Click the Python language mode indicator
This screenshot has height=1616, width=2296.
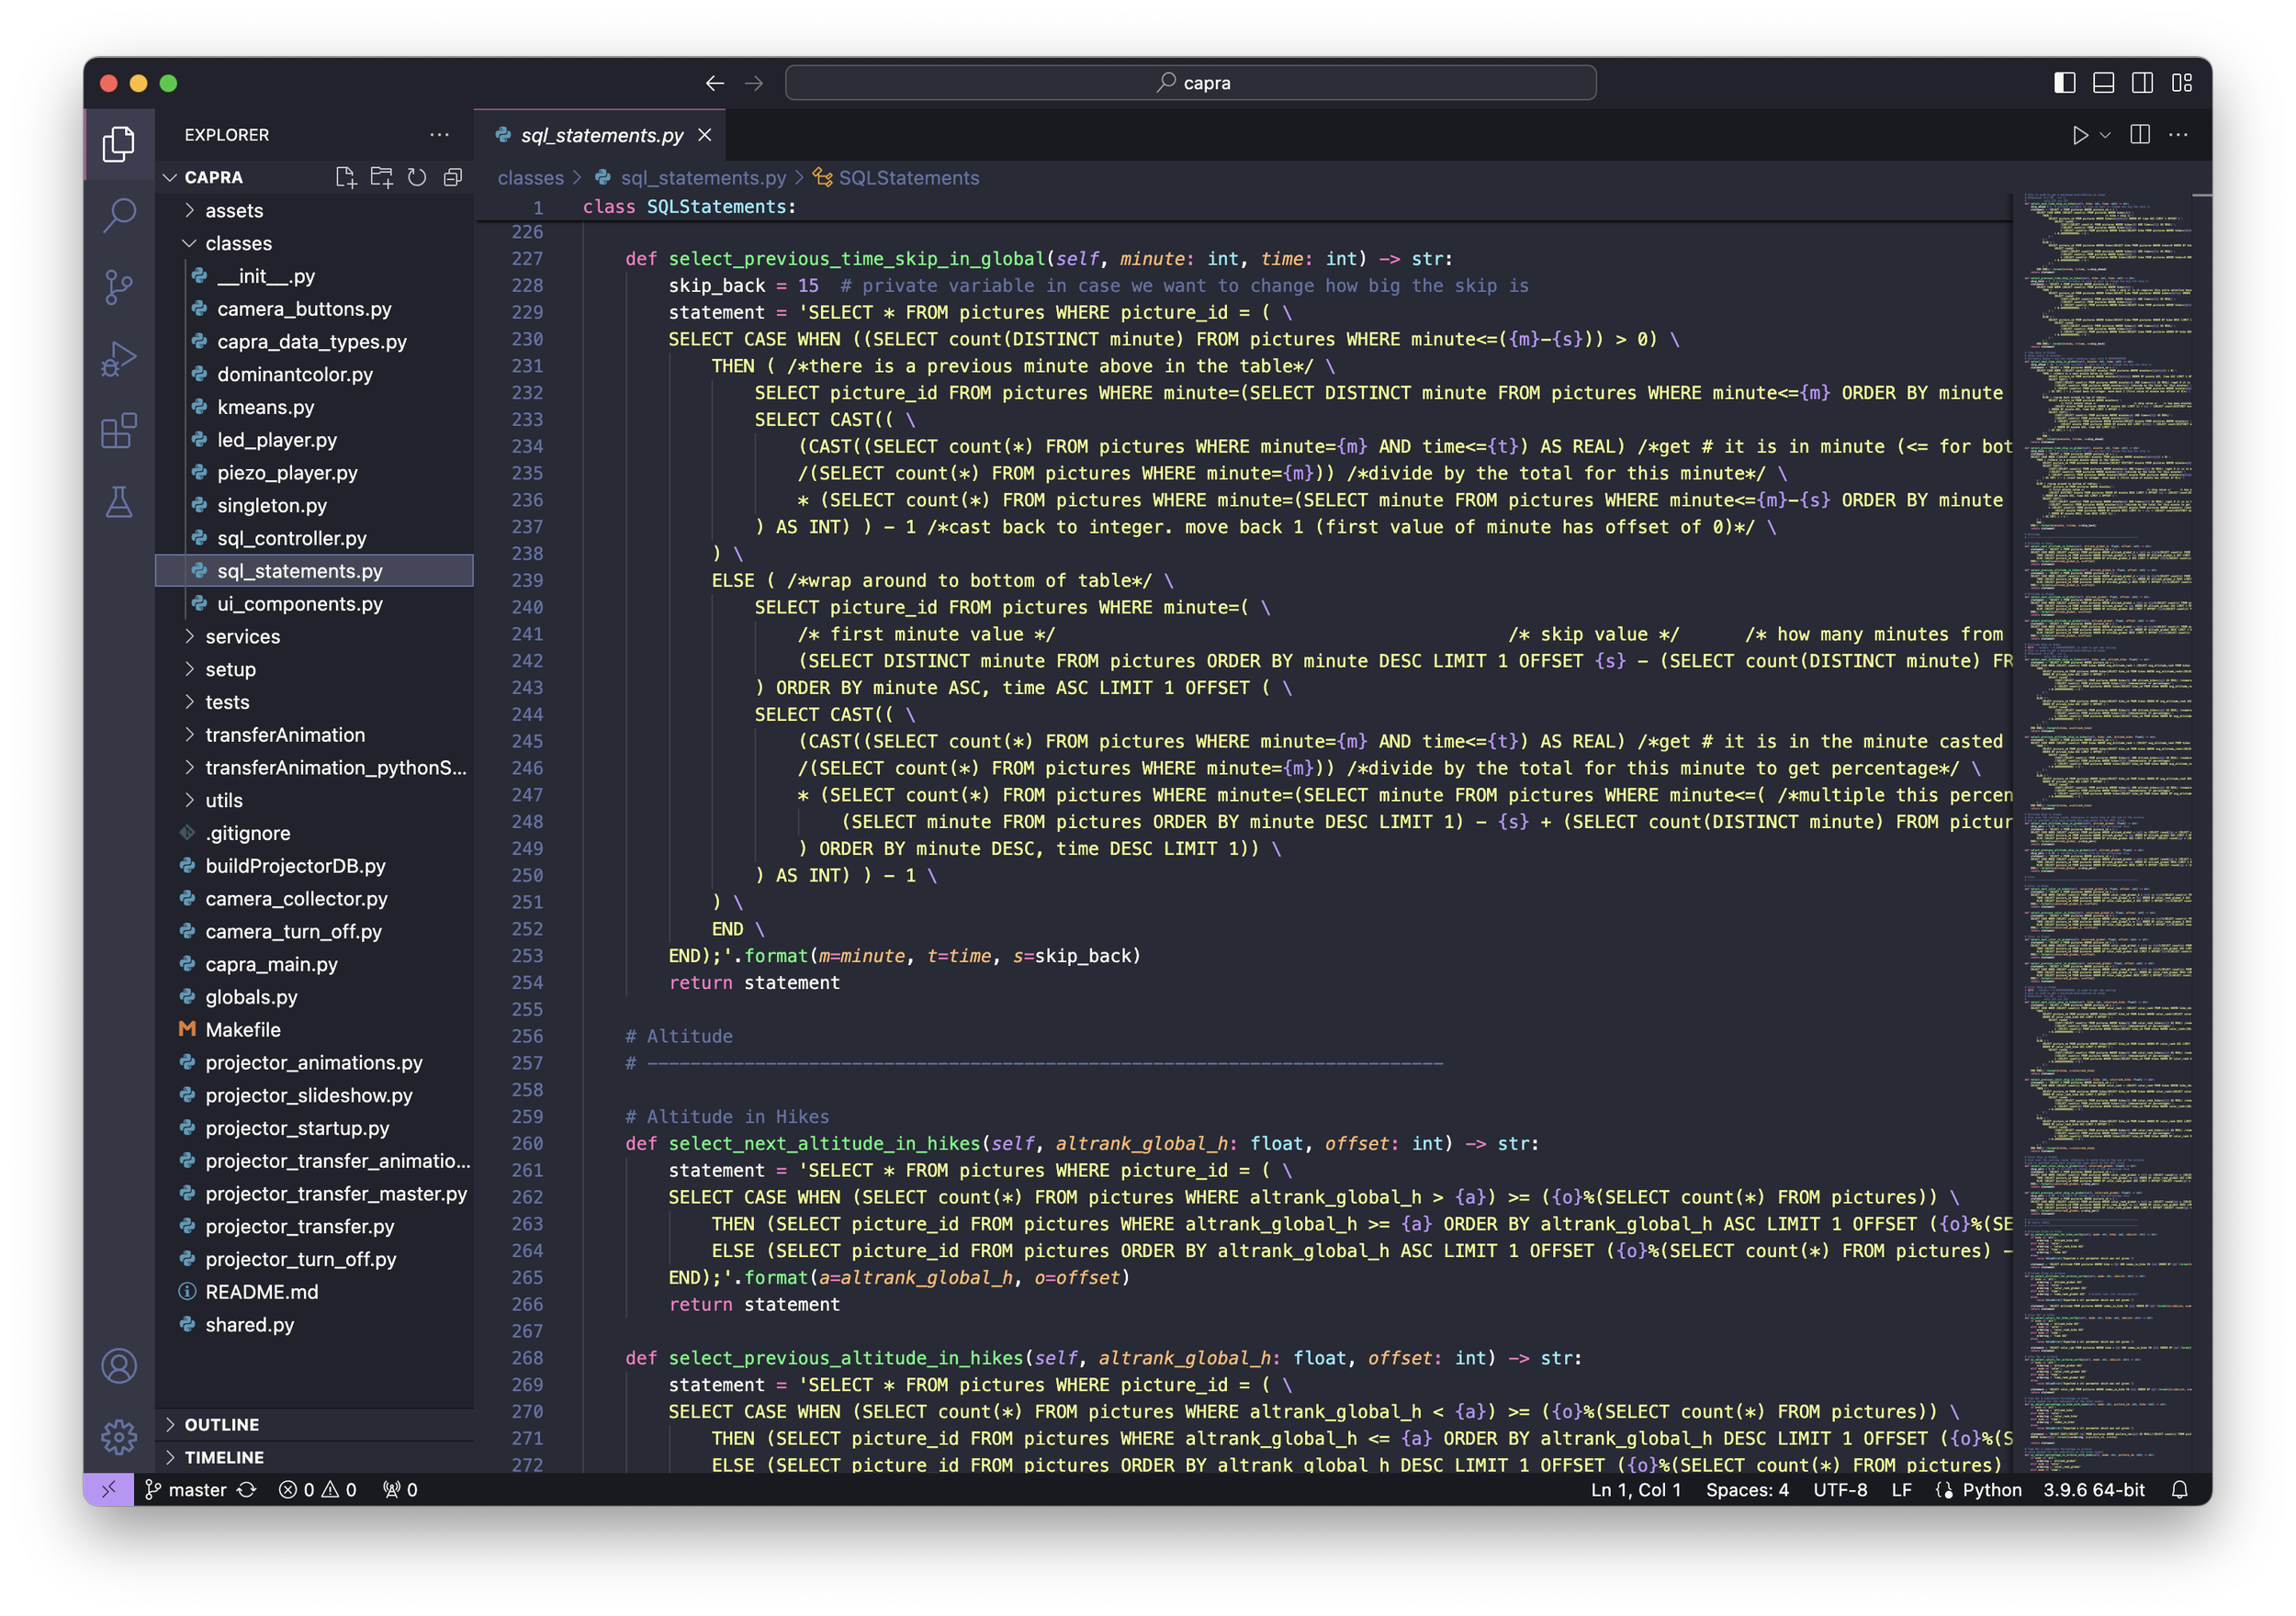[x=1991, y=1490]
